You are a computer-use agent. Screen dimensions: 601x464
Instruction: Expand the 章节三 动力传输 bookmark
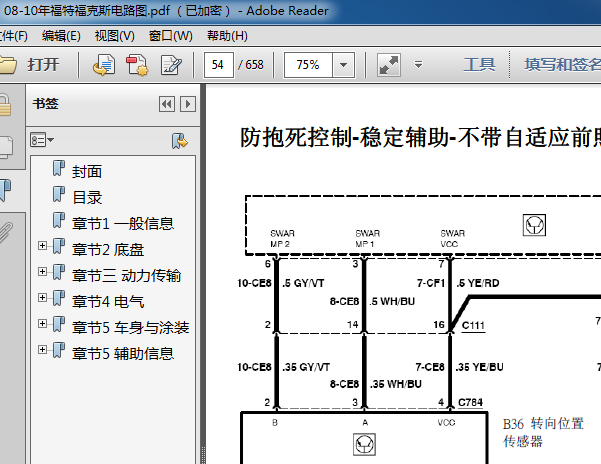(x=43, y=272)
